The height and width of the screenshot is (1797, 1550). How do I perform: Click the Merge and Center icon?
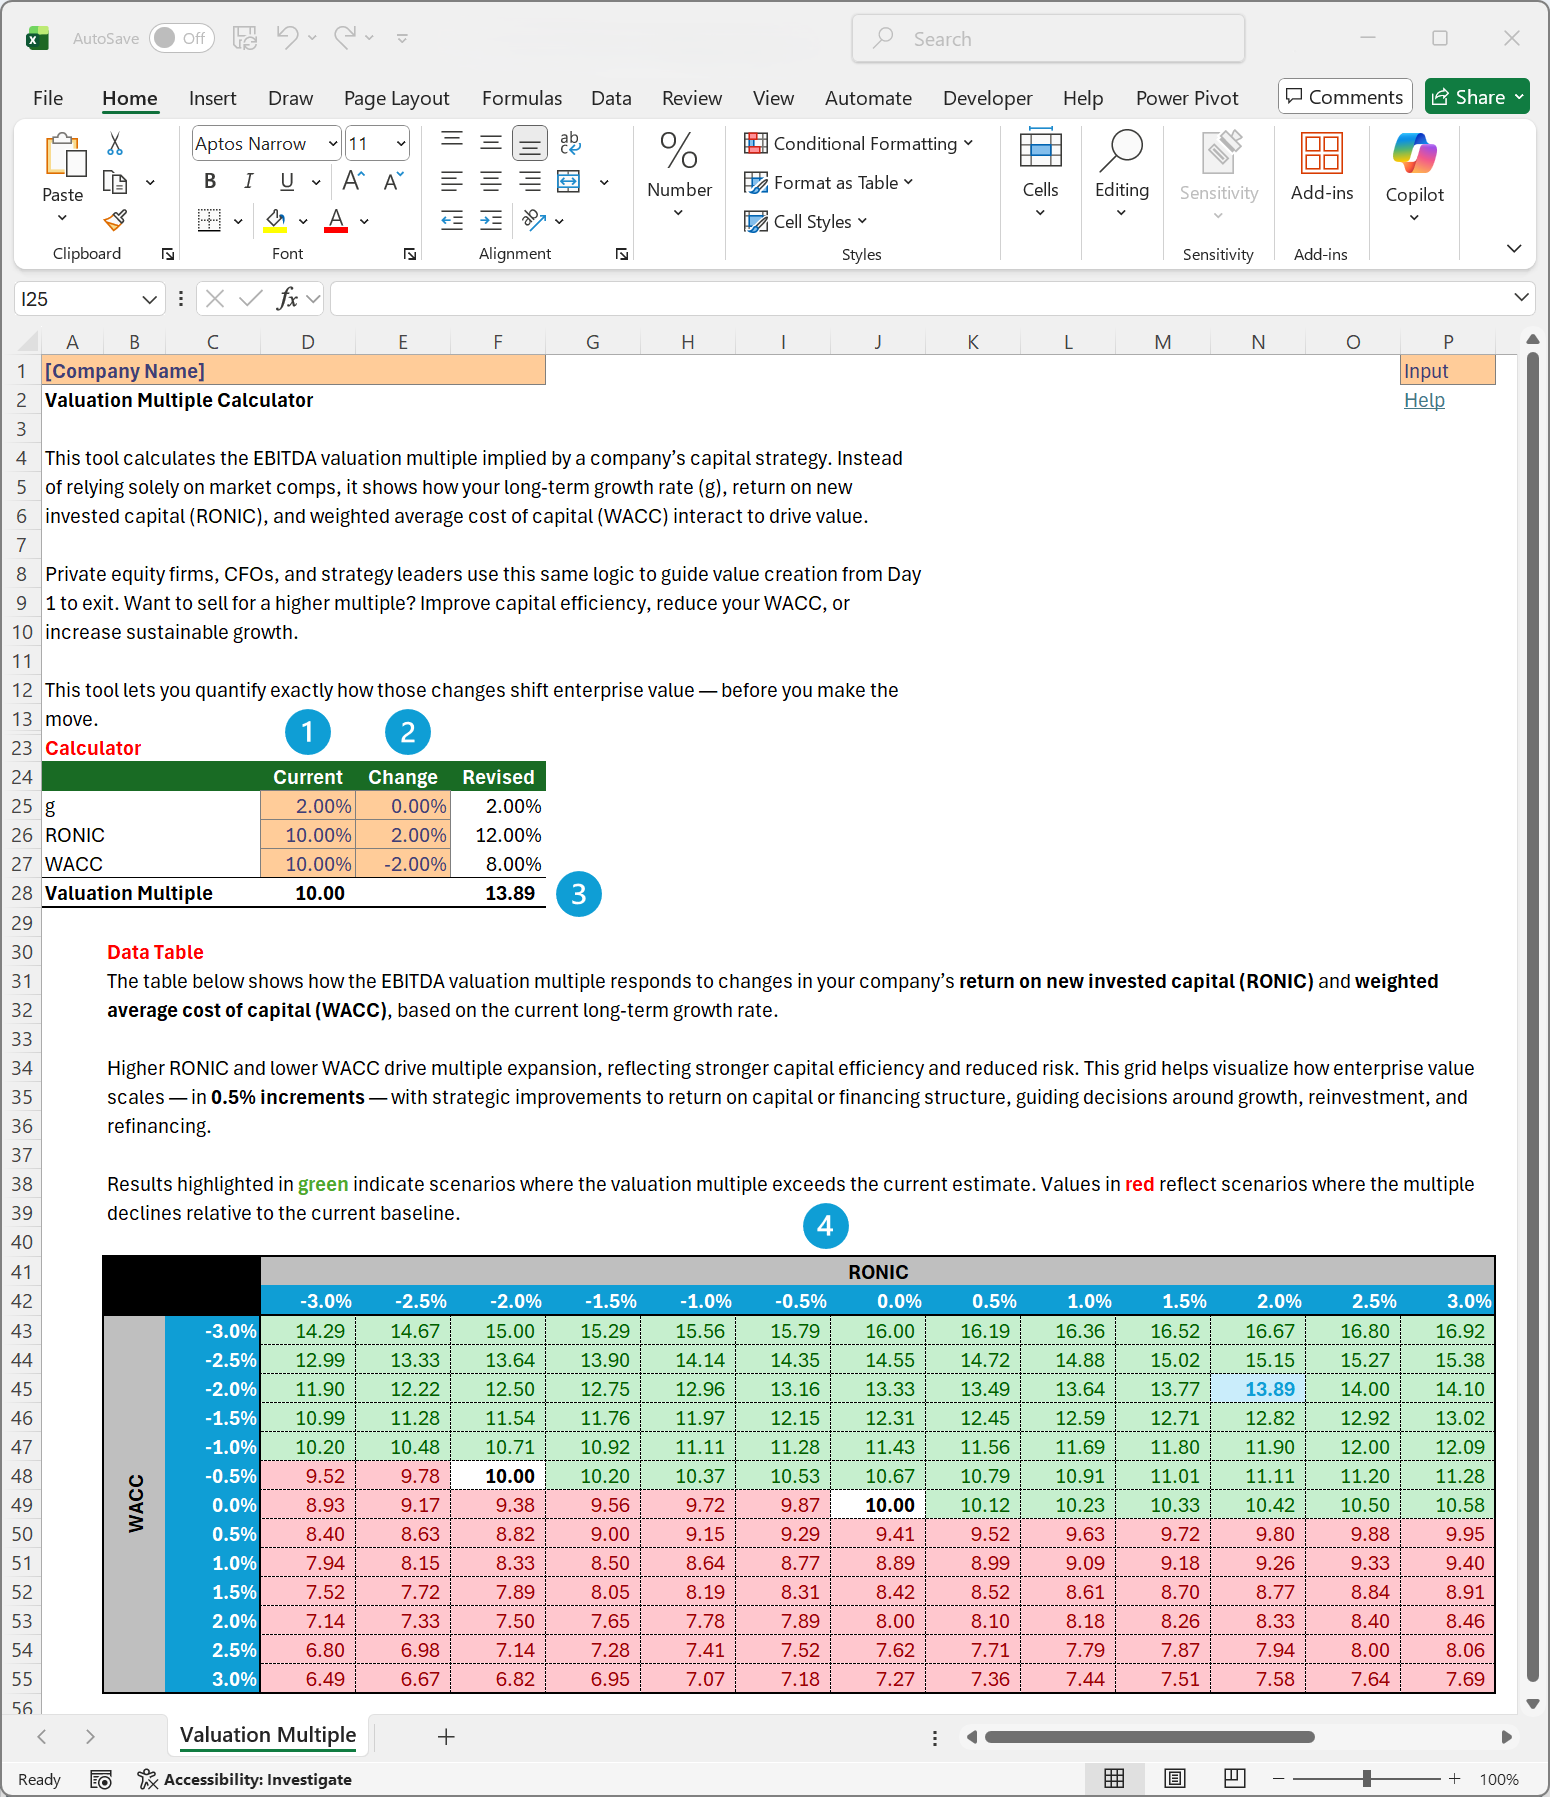coord(569,182)
